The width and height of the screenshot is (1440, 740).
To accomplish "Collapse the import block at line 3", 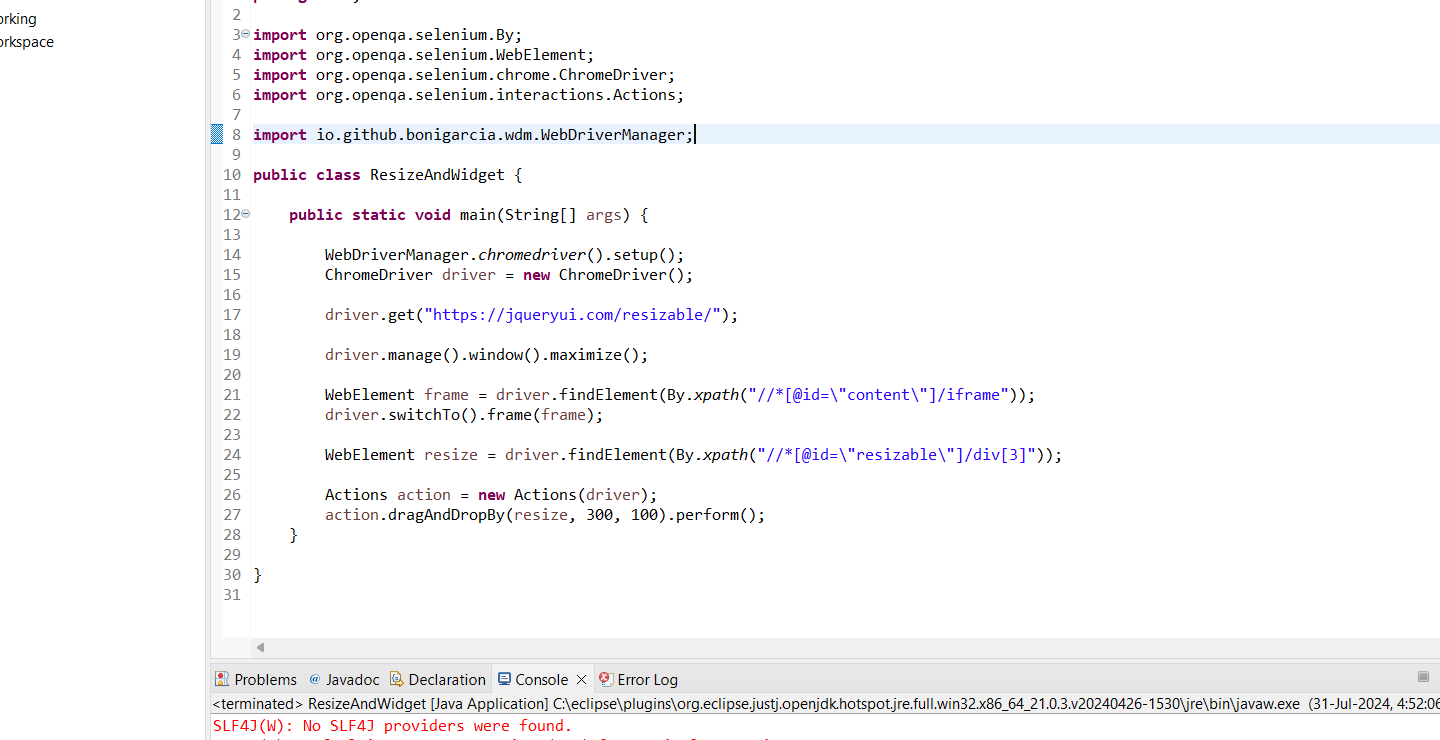I will (x=244, y=34).
